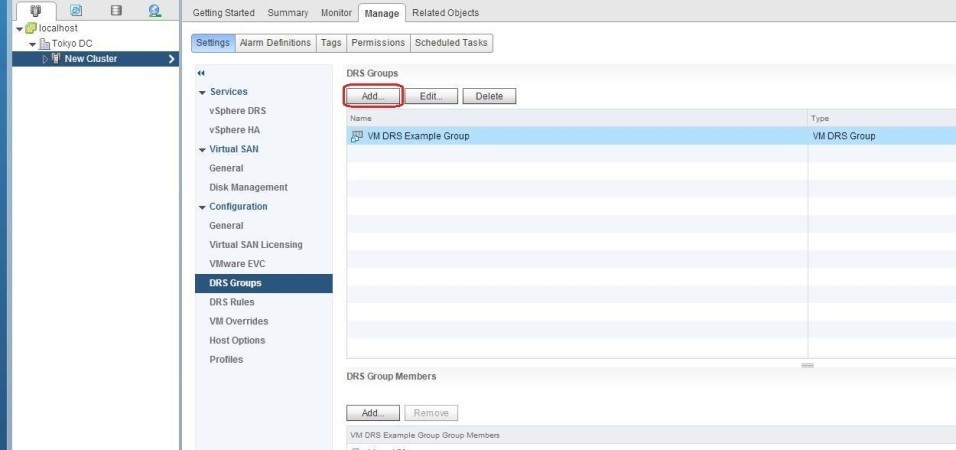
Task: Select New Cluster in the inventory tree
Action: coord(91,59)
